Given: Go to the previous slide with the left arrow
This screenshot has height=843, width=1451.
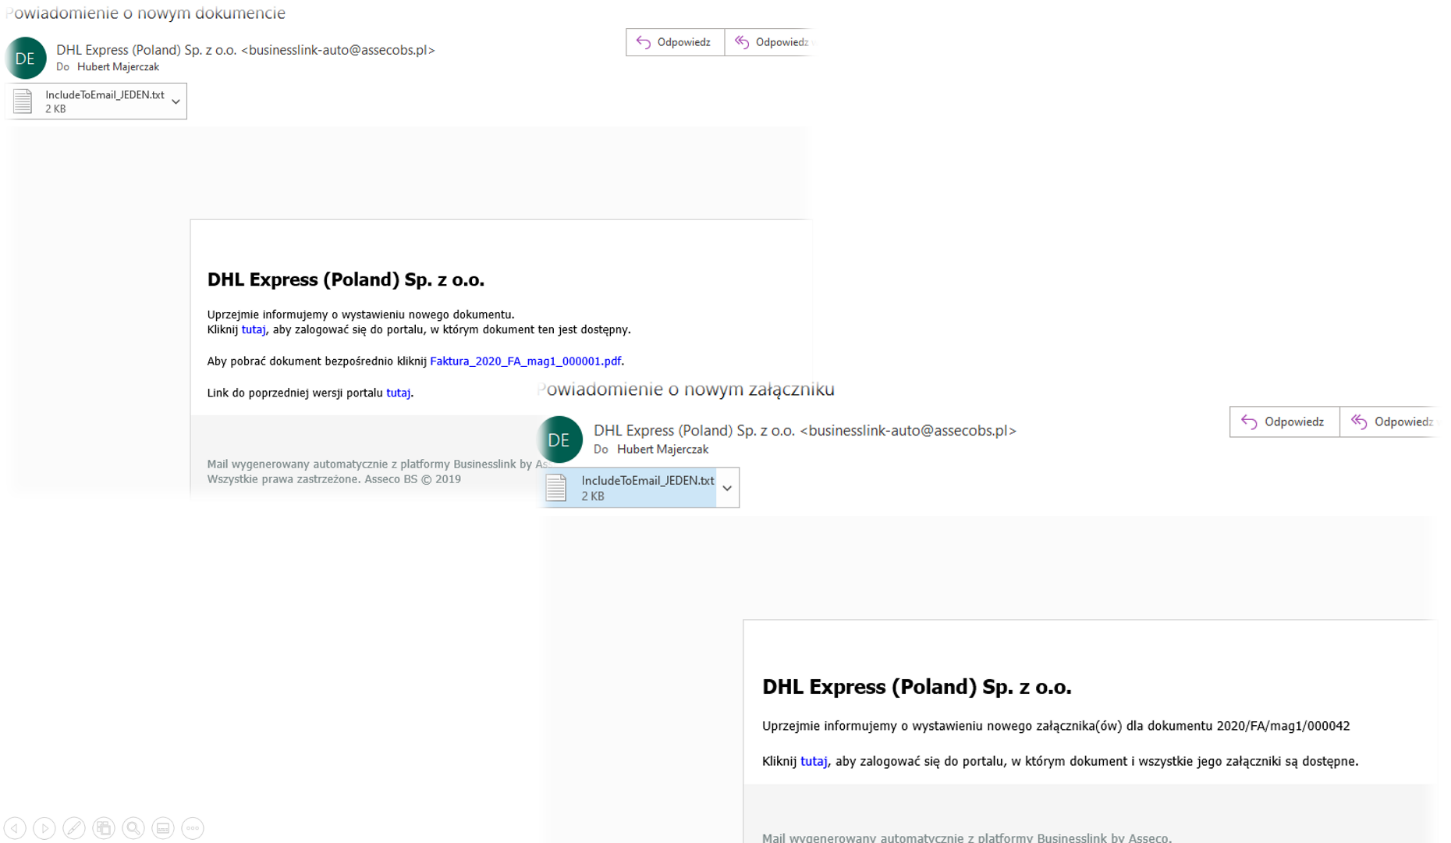Looking at the screenshot, I should [x=15, y=828].
